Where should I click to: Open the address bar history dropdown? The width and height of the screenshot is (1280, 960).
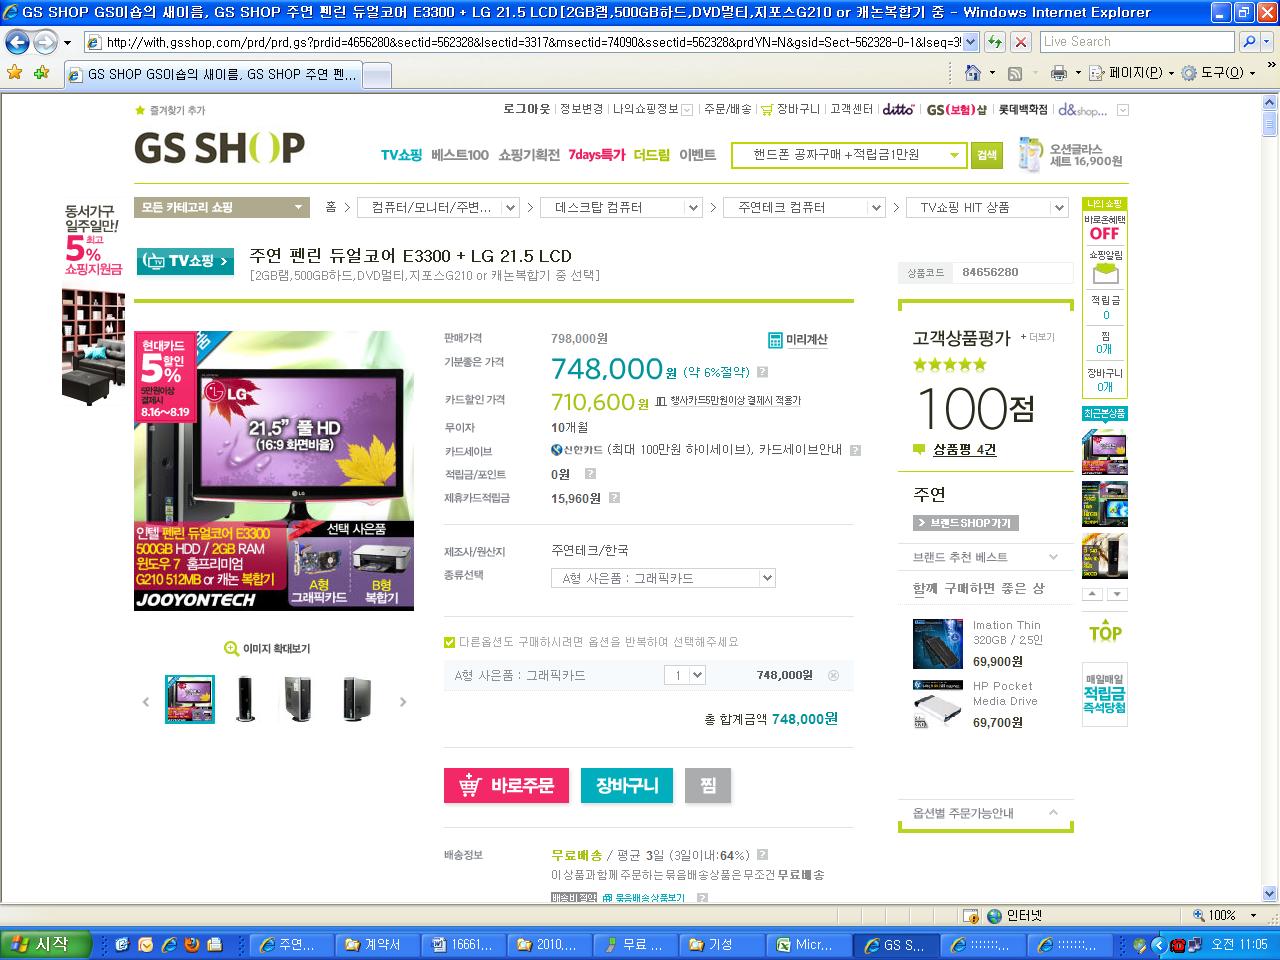pyautogui.click(x=969, y=42)
